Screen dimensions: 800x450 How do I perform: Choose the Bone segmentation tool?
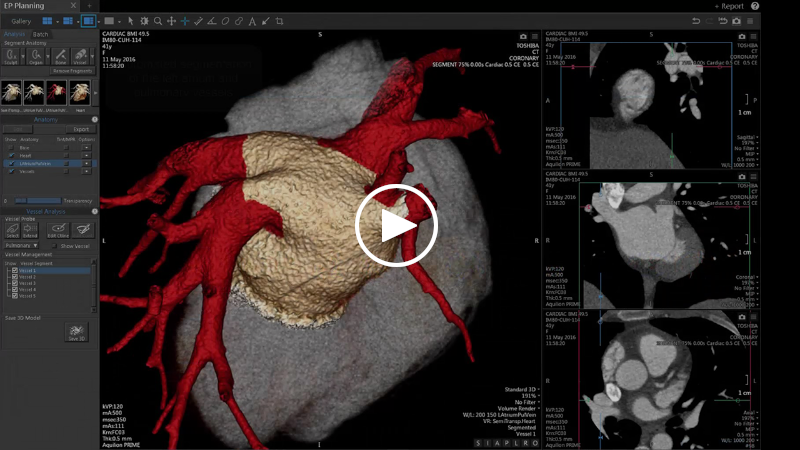pyautogui.click(x=60, y=56)
